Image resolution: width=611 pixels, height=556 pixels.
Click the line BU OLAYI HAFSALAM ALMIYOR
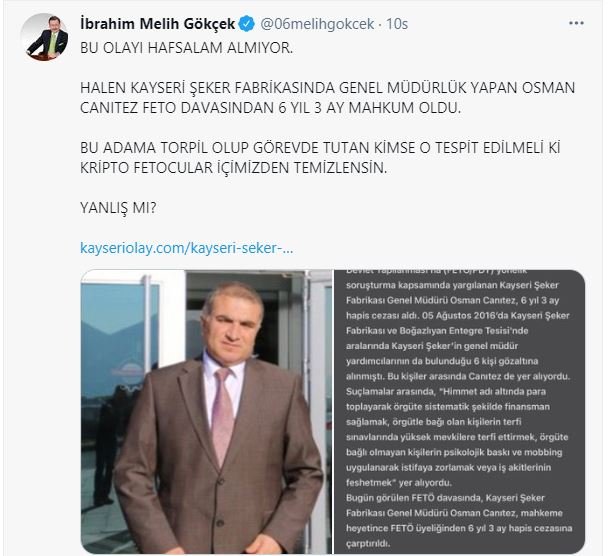(186, 48)
